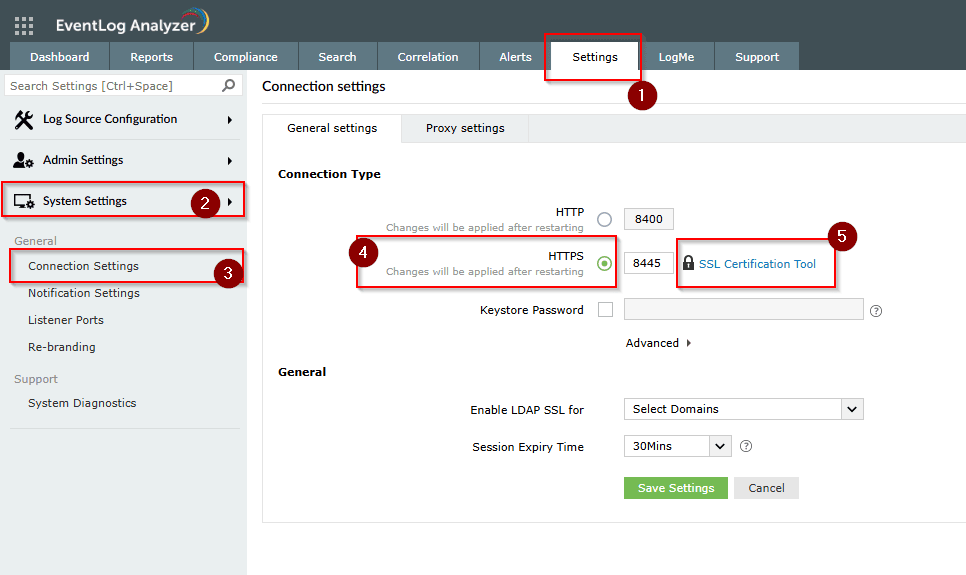Click the Admin Settings user-gear icon
The width and height of the screenshot is (966, 575).
coord(25,161)
